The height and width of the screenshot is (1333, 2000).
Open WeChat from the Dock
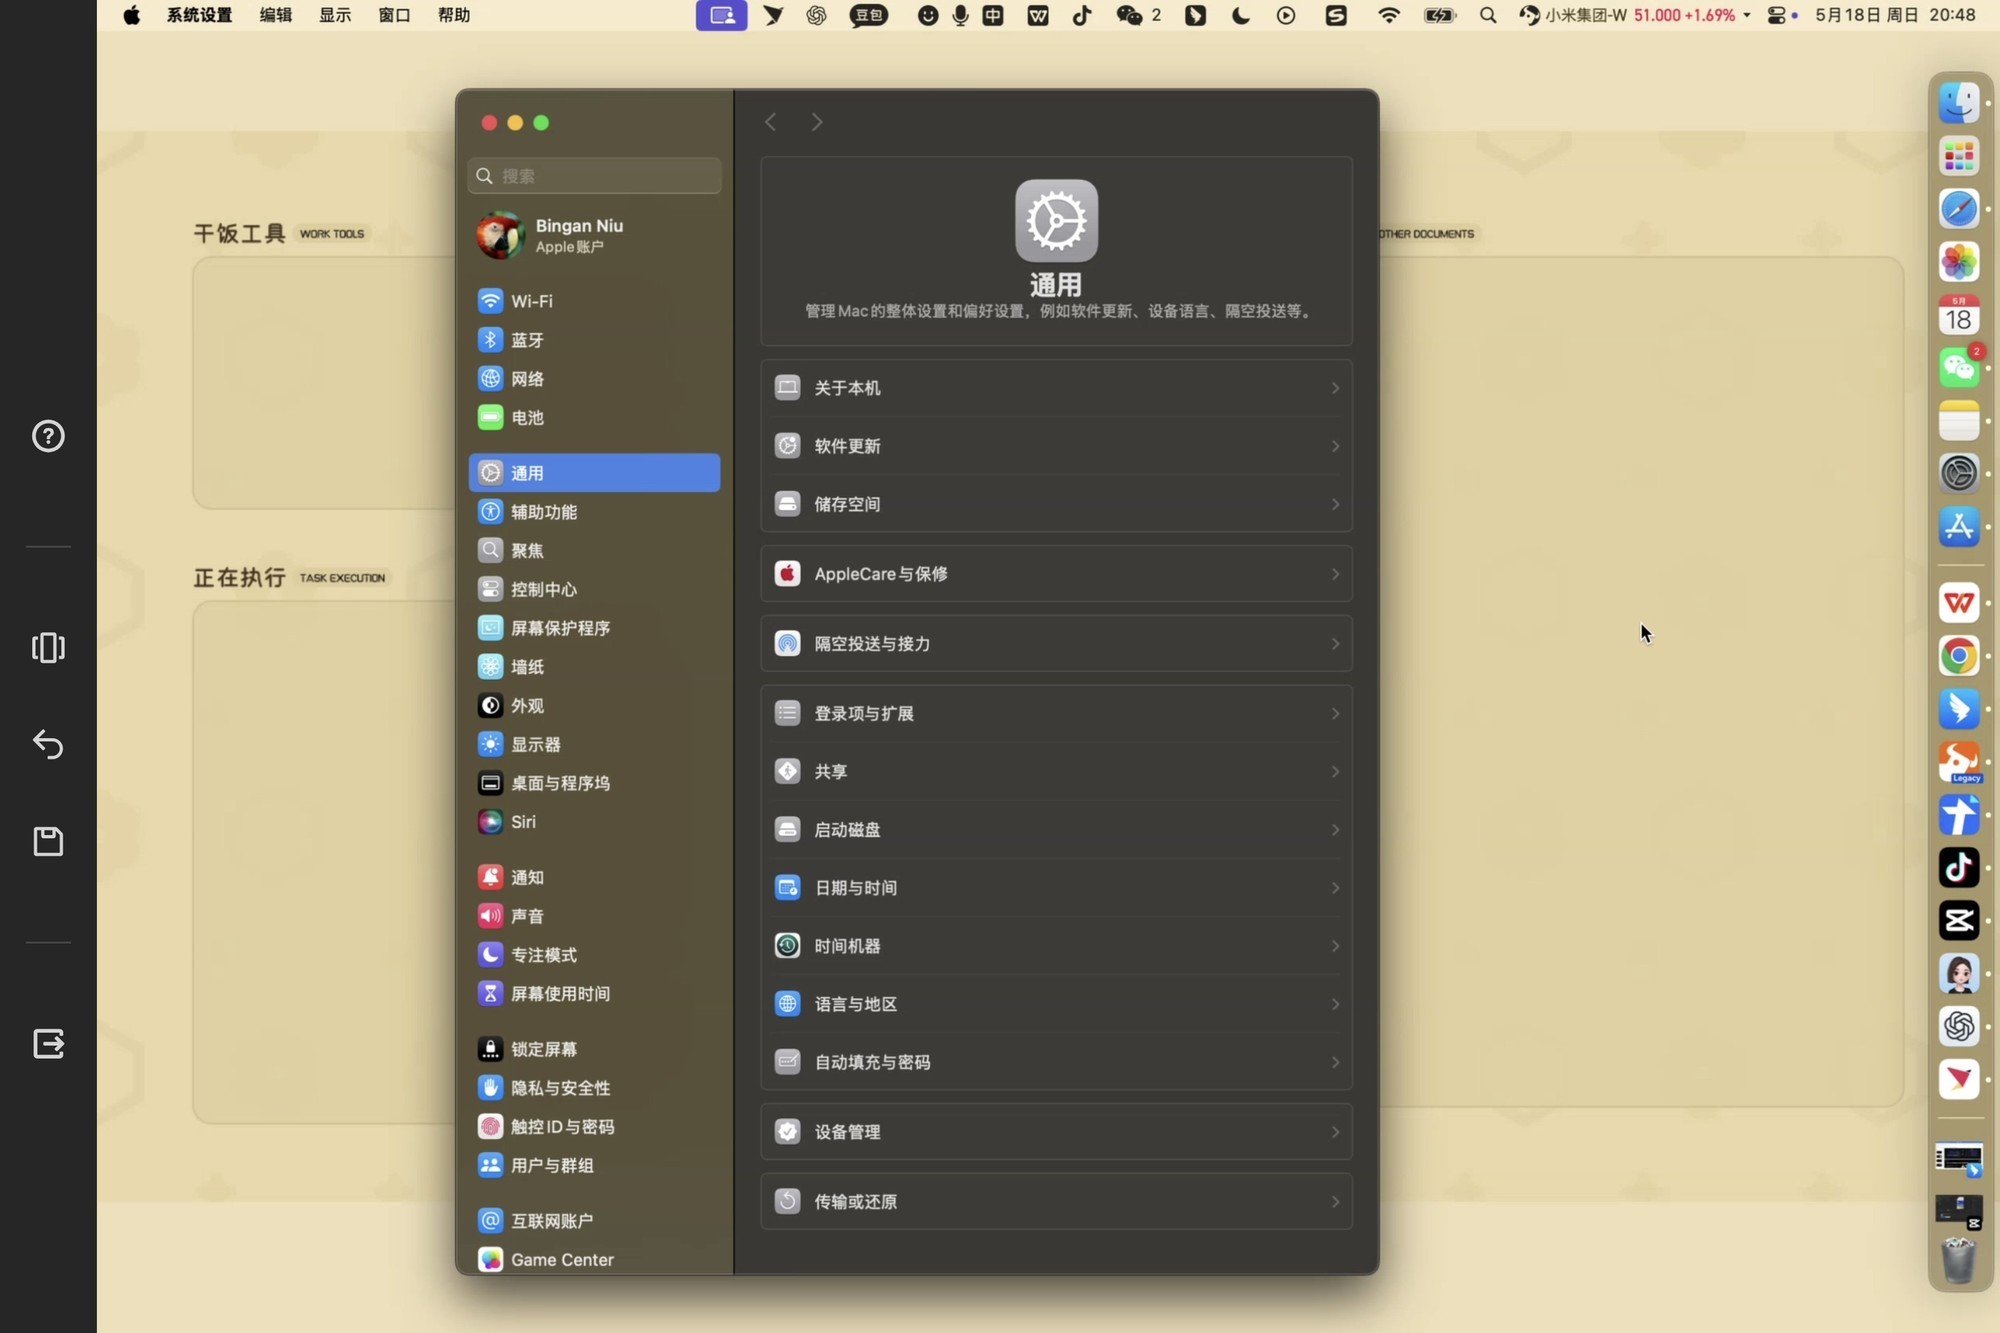tap(1958, 368)
